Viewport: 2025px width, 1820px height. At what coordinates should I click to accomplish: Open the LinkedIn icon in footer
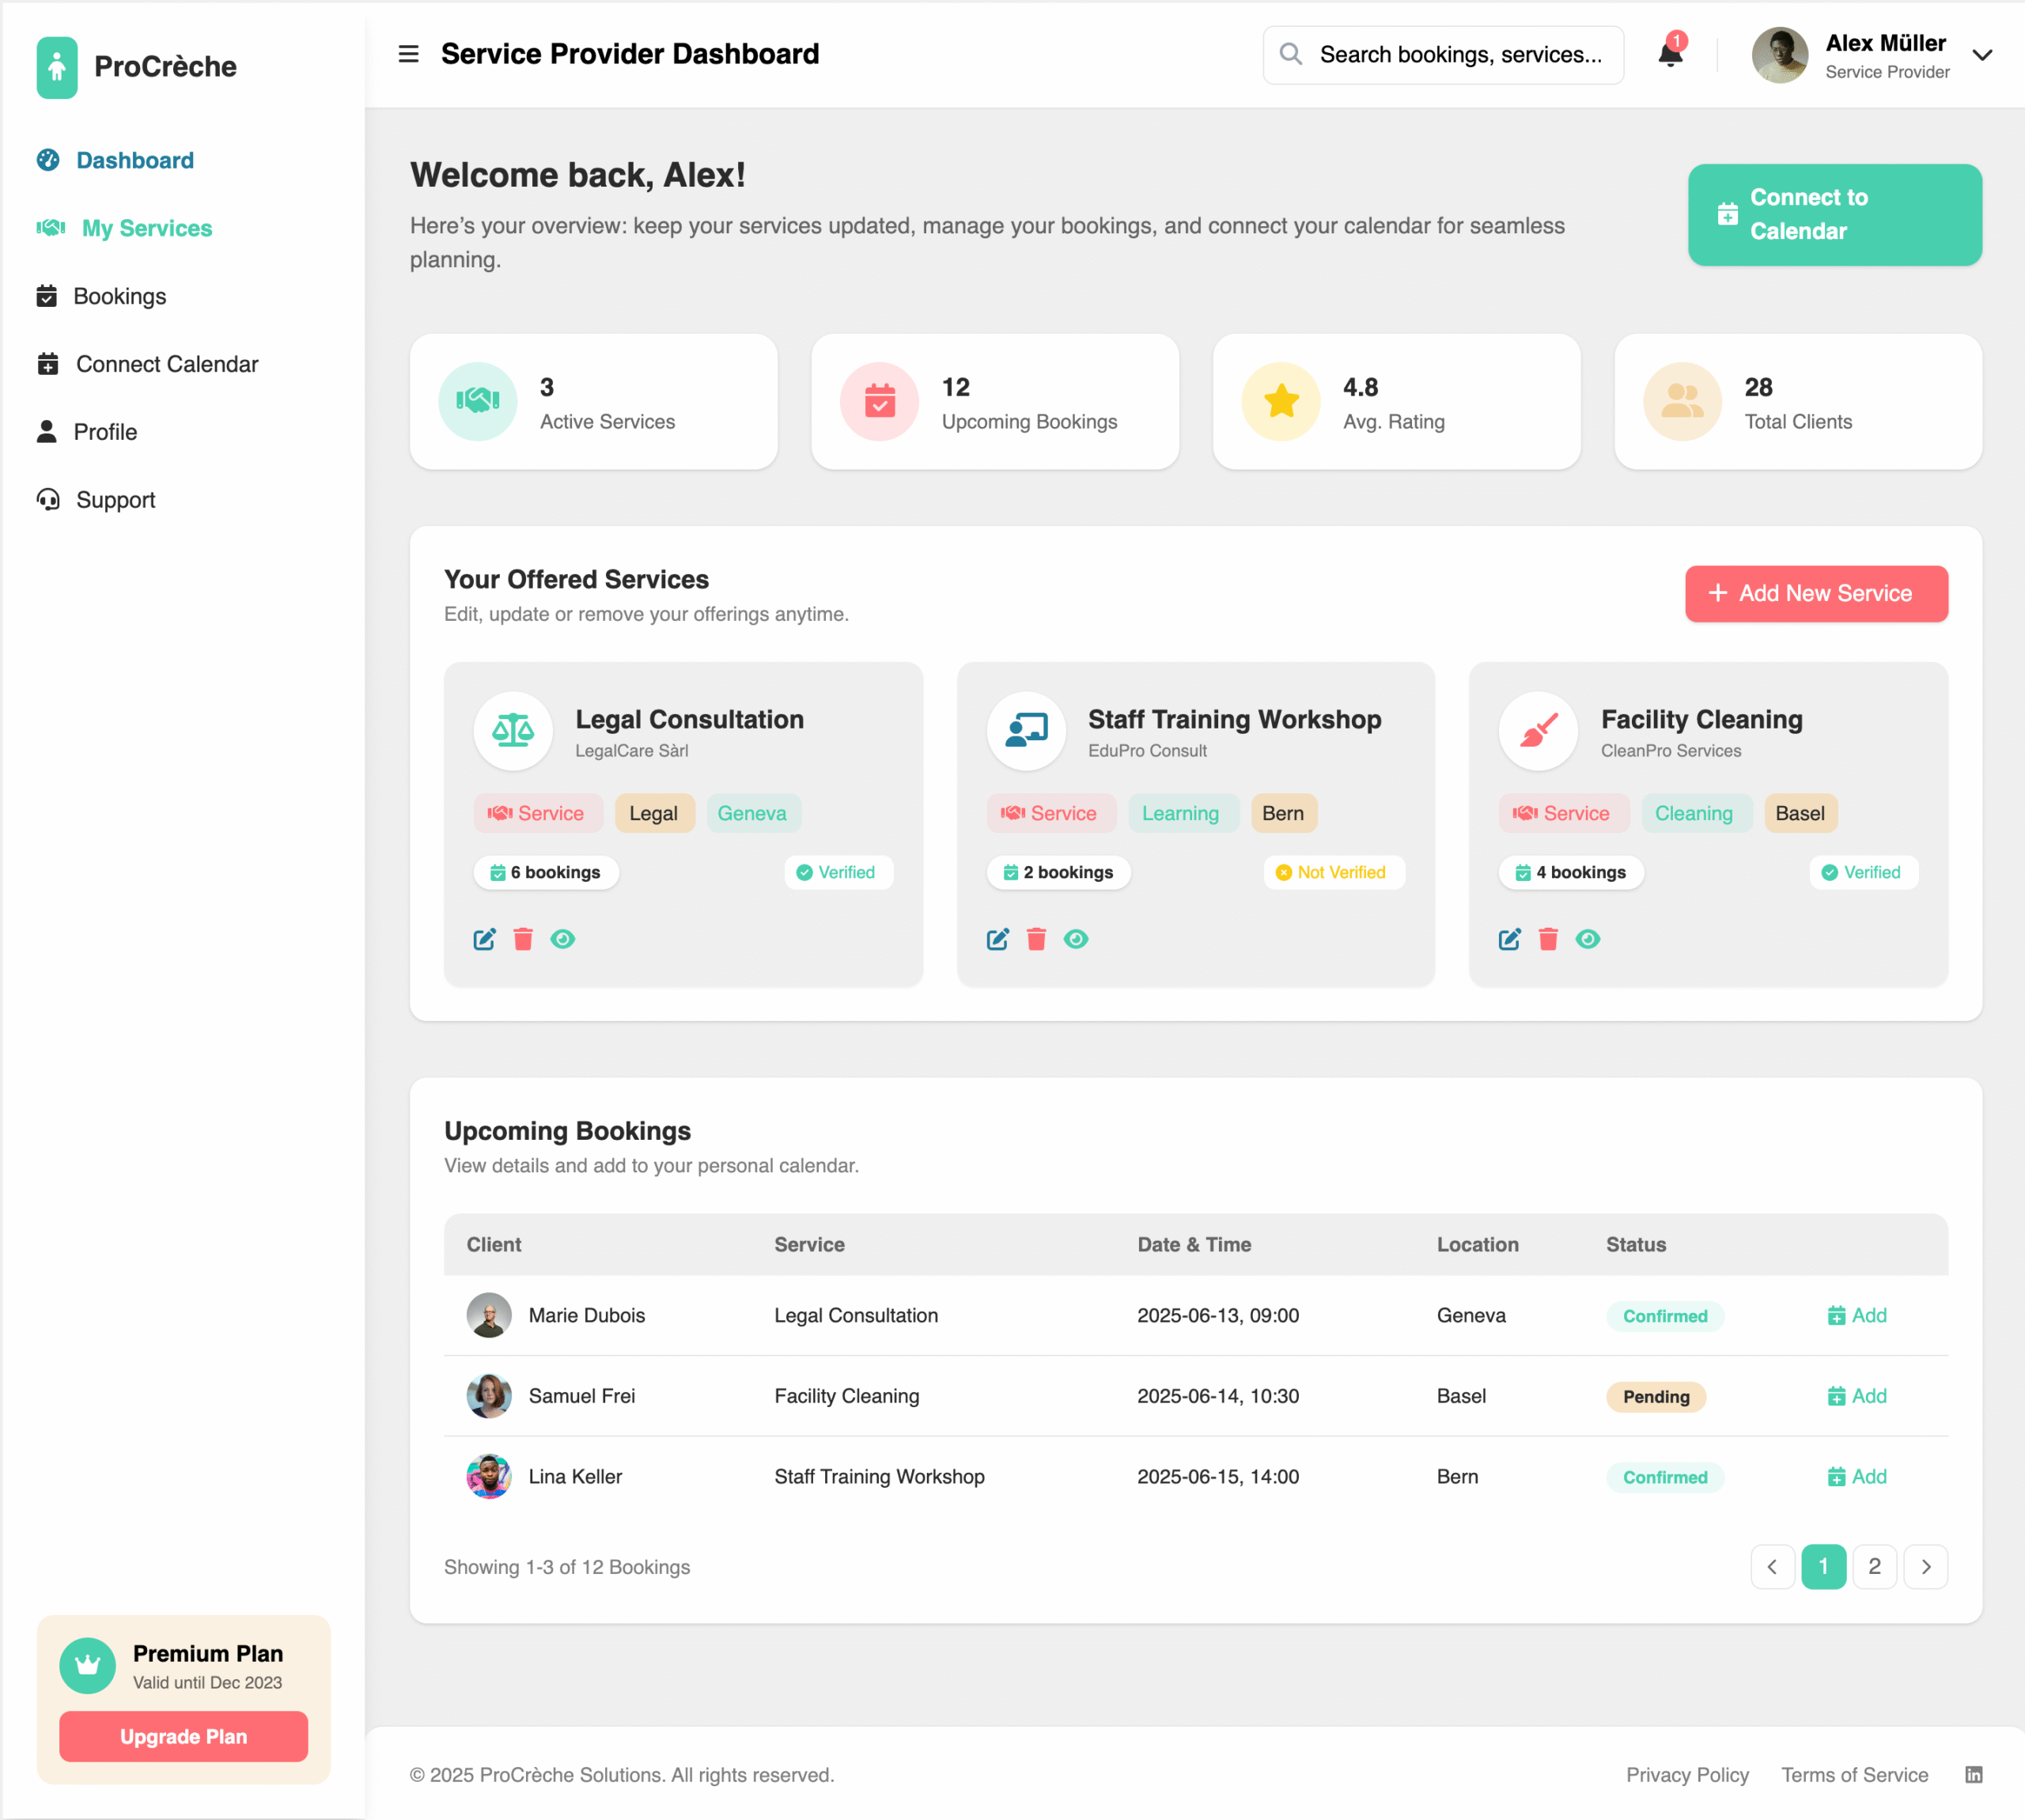pyautogui.click(x=1973, y=1774)
